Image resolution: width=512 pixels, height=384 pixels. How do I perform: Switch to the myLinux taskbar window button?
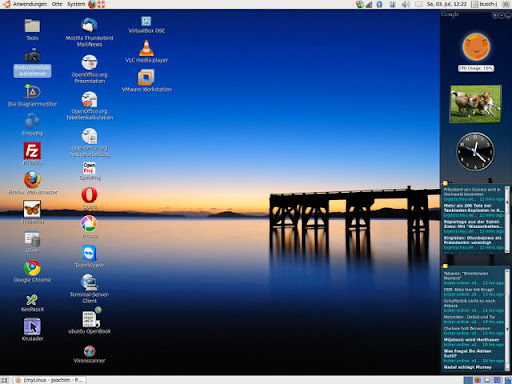point(50,380)
